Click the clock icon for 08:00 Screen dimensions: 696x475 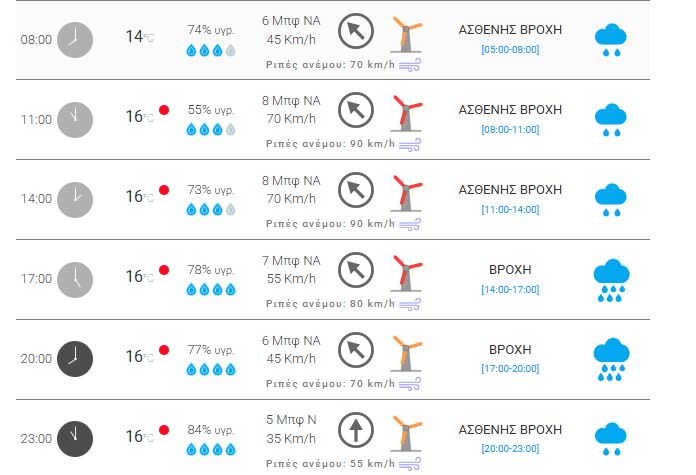(x=75, y=39)
